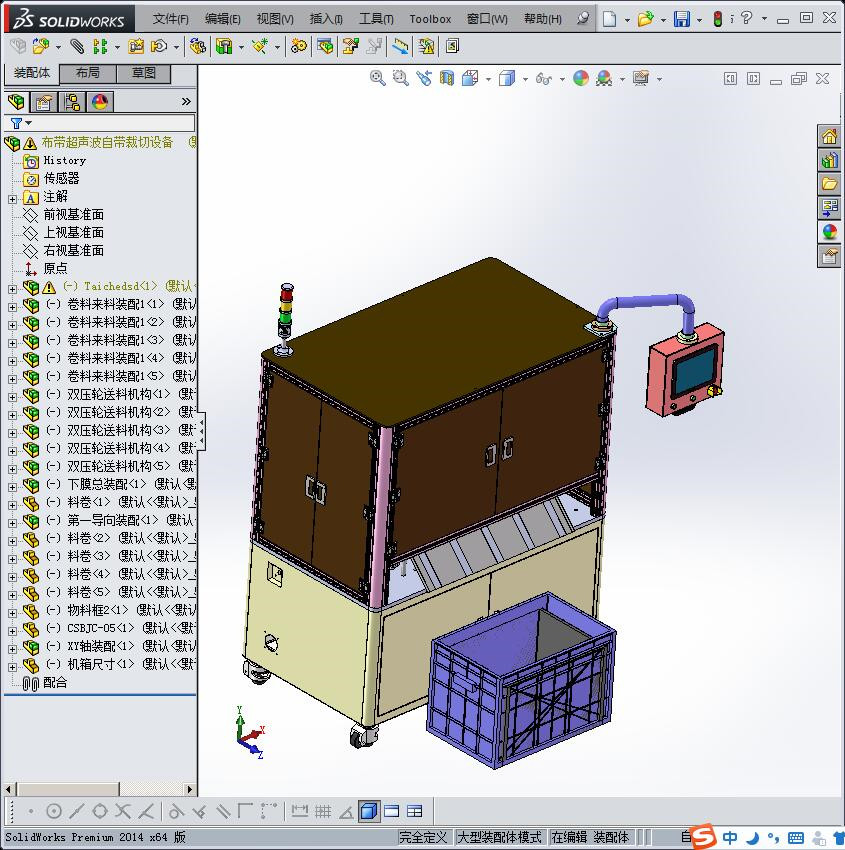
Task: Click the New document icon
Action: point(610,19)
